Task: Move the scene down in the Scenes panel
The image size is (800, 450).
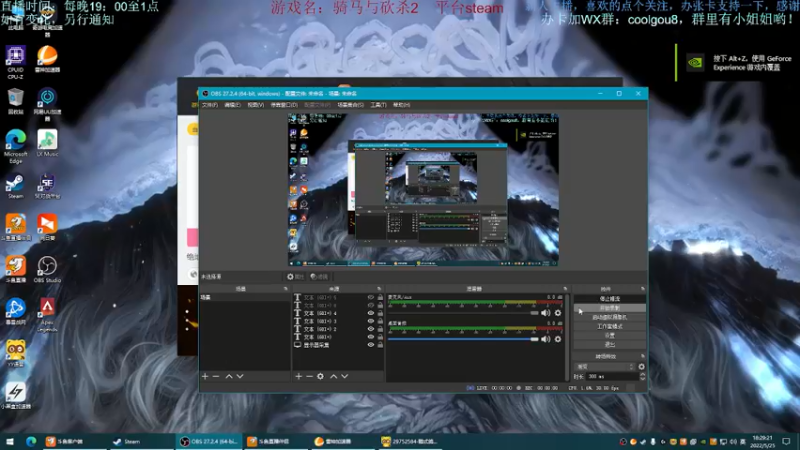Action: (x=240, y=376)
